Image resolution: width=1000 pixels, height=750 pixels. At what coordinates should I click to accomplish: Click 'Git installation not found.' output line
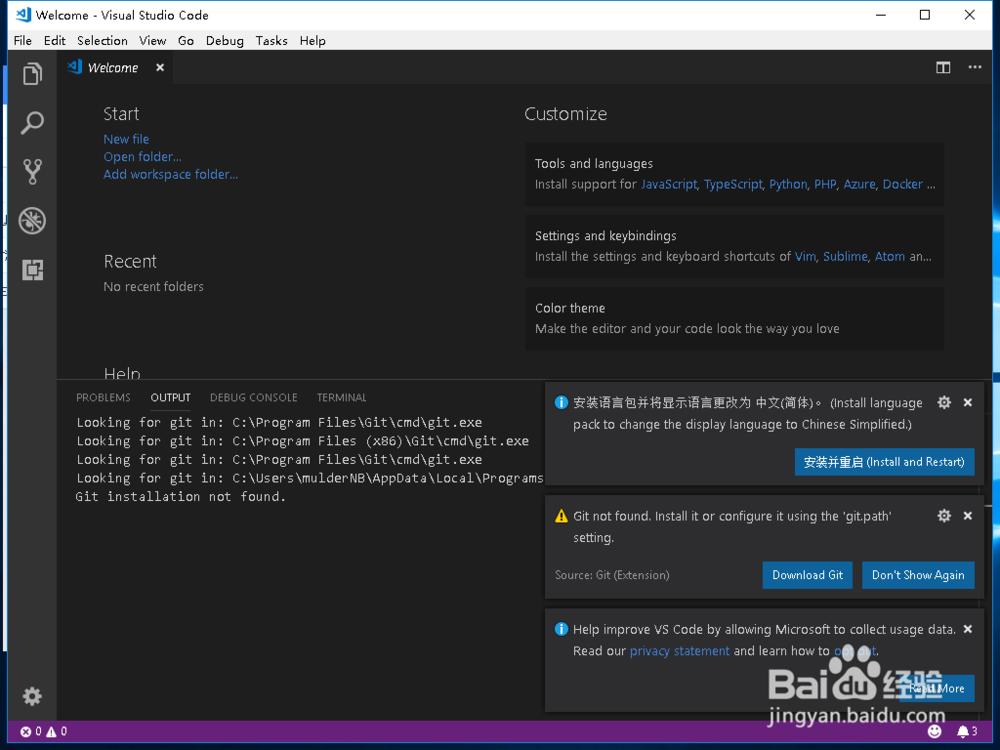[180, 496]
